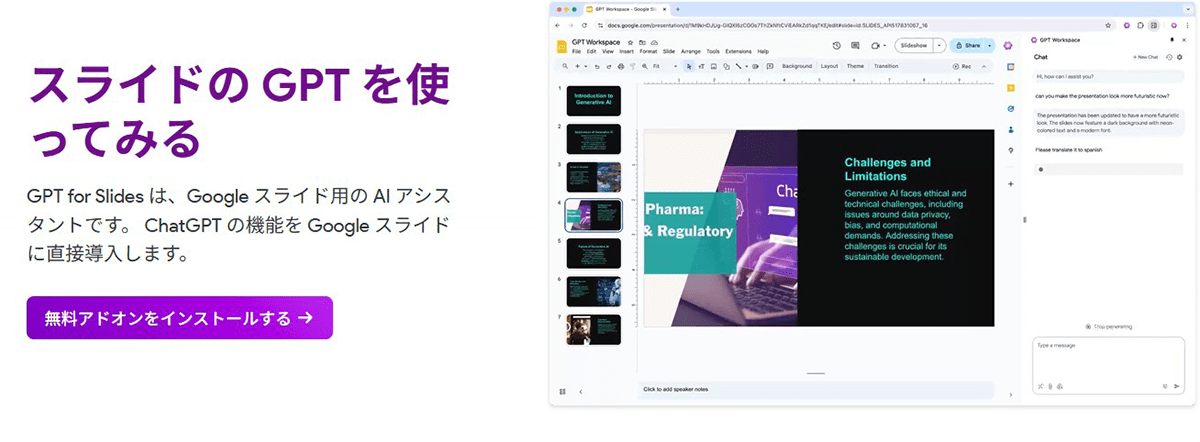This screenshot has width=1200, height=442.
Task: Click Stop generating in chat panel
Action: click(1109, 327)
